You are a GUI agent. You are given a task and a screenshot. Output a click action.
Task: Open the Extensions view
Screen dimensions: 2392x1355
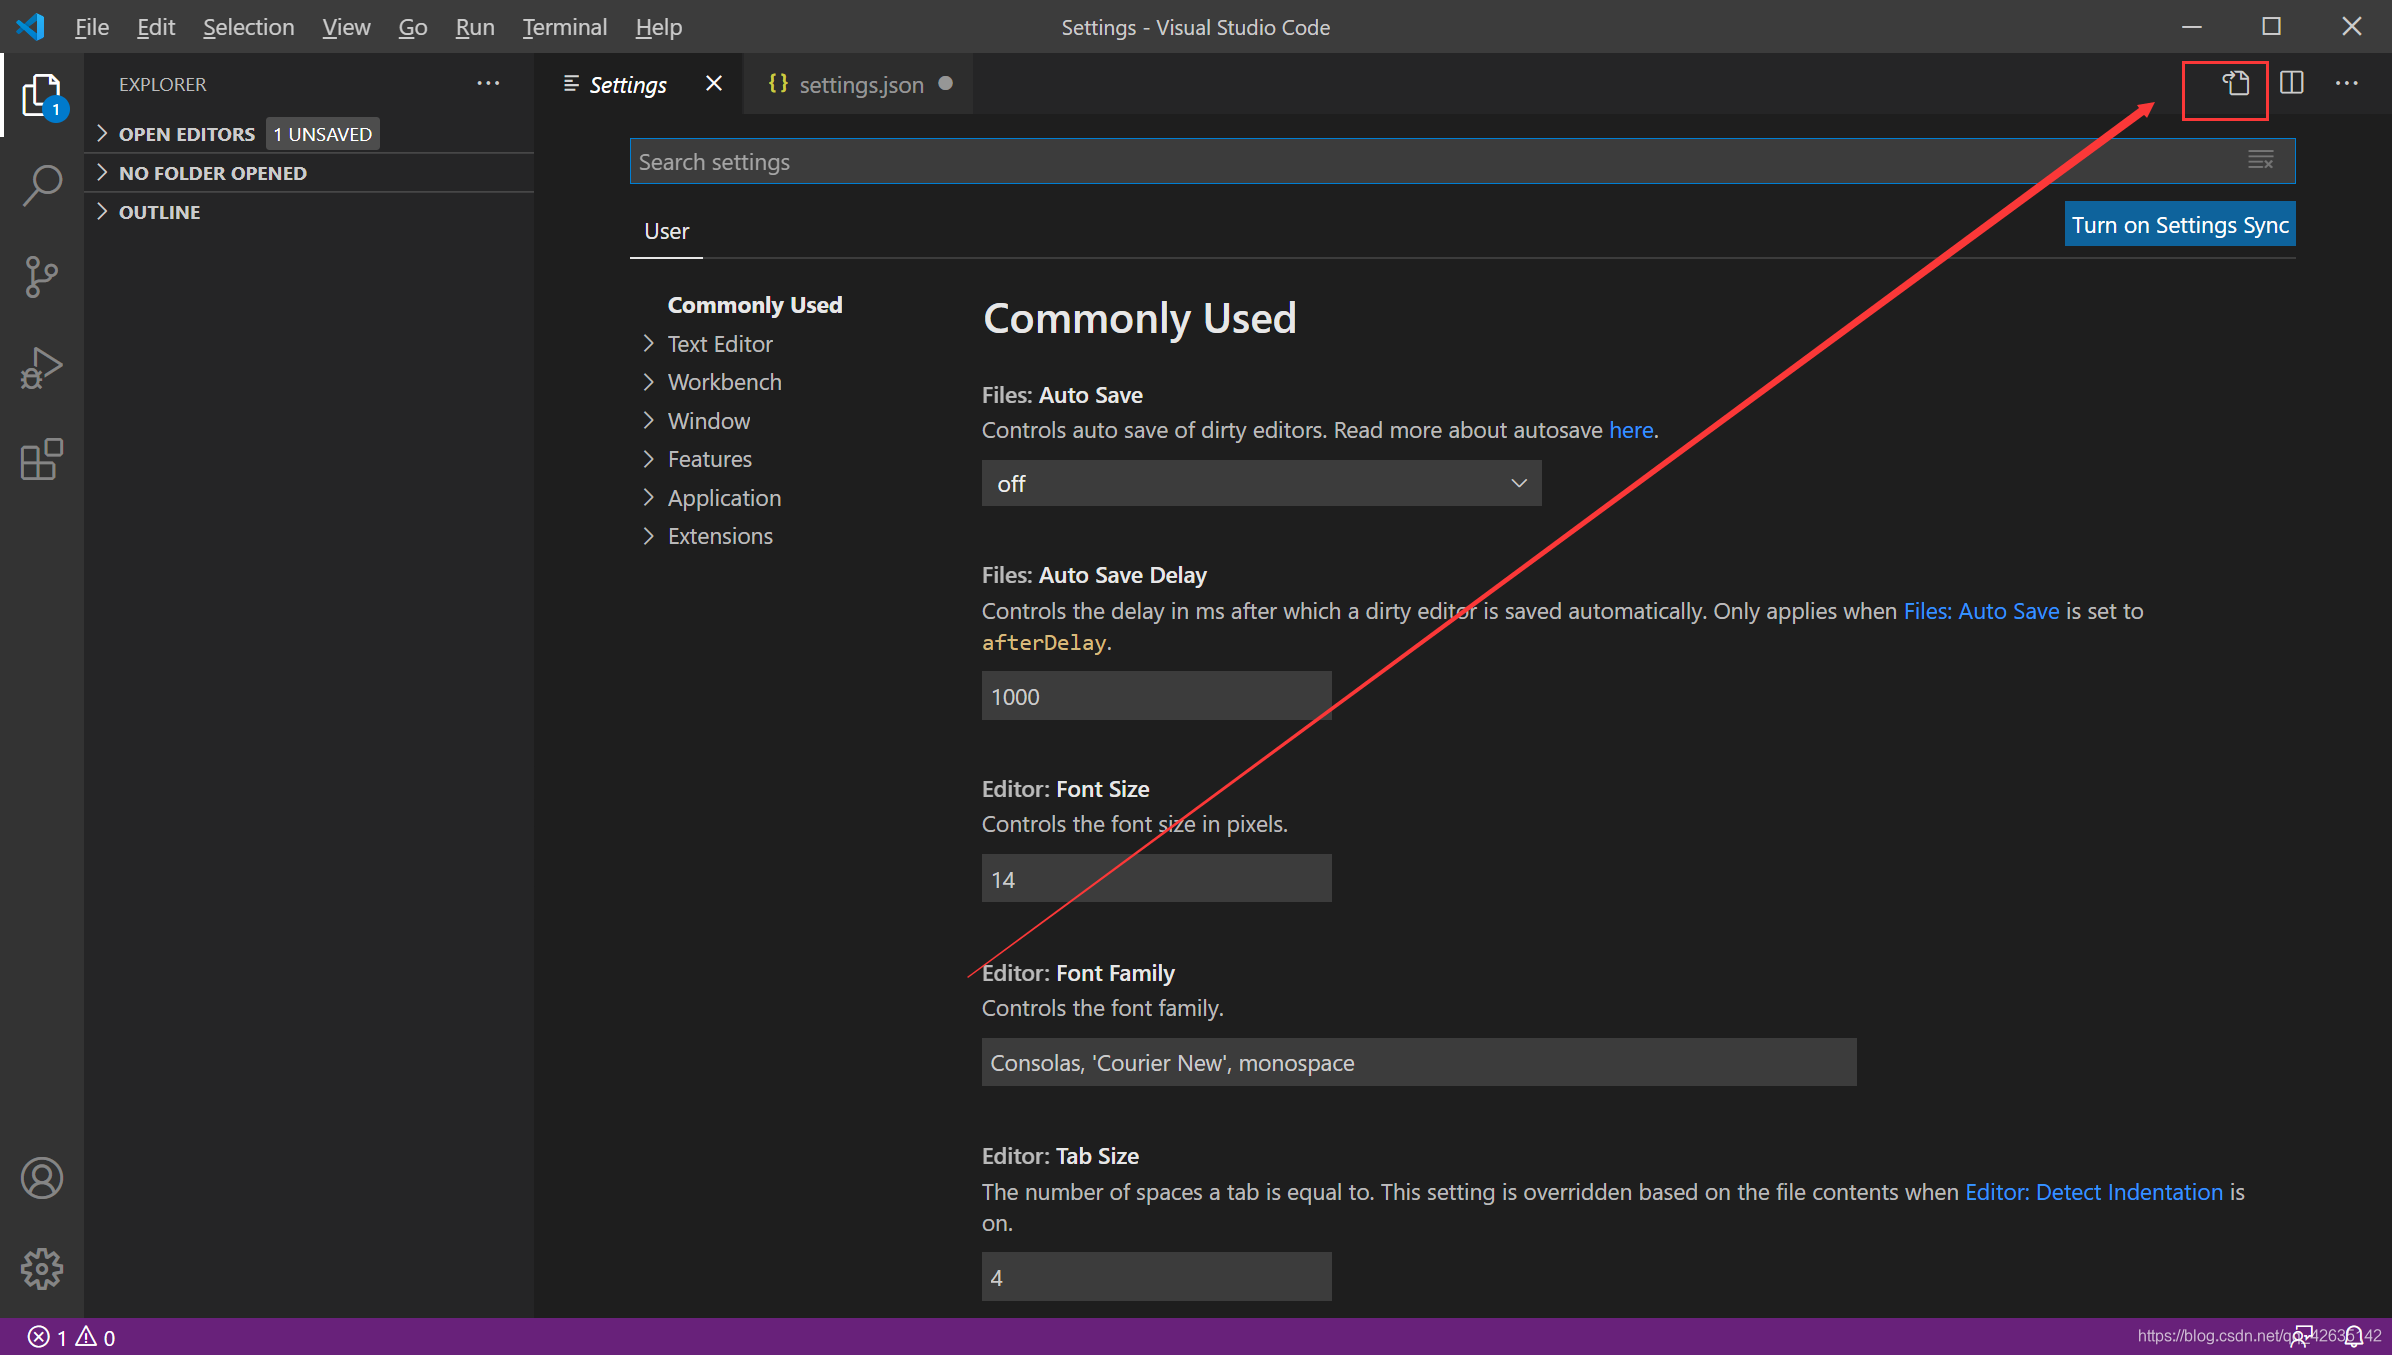click(x=42, y=460)
